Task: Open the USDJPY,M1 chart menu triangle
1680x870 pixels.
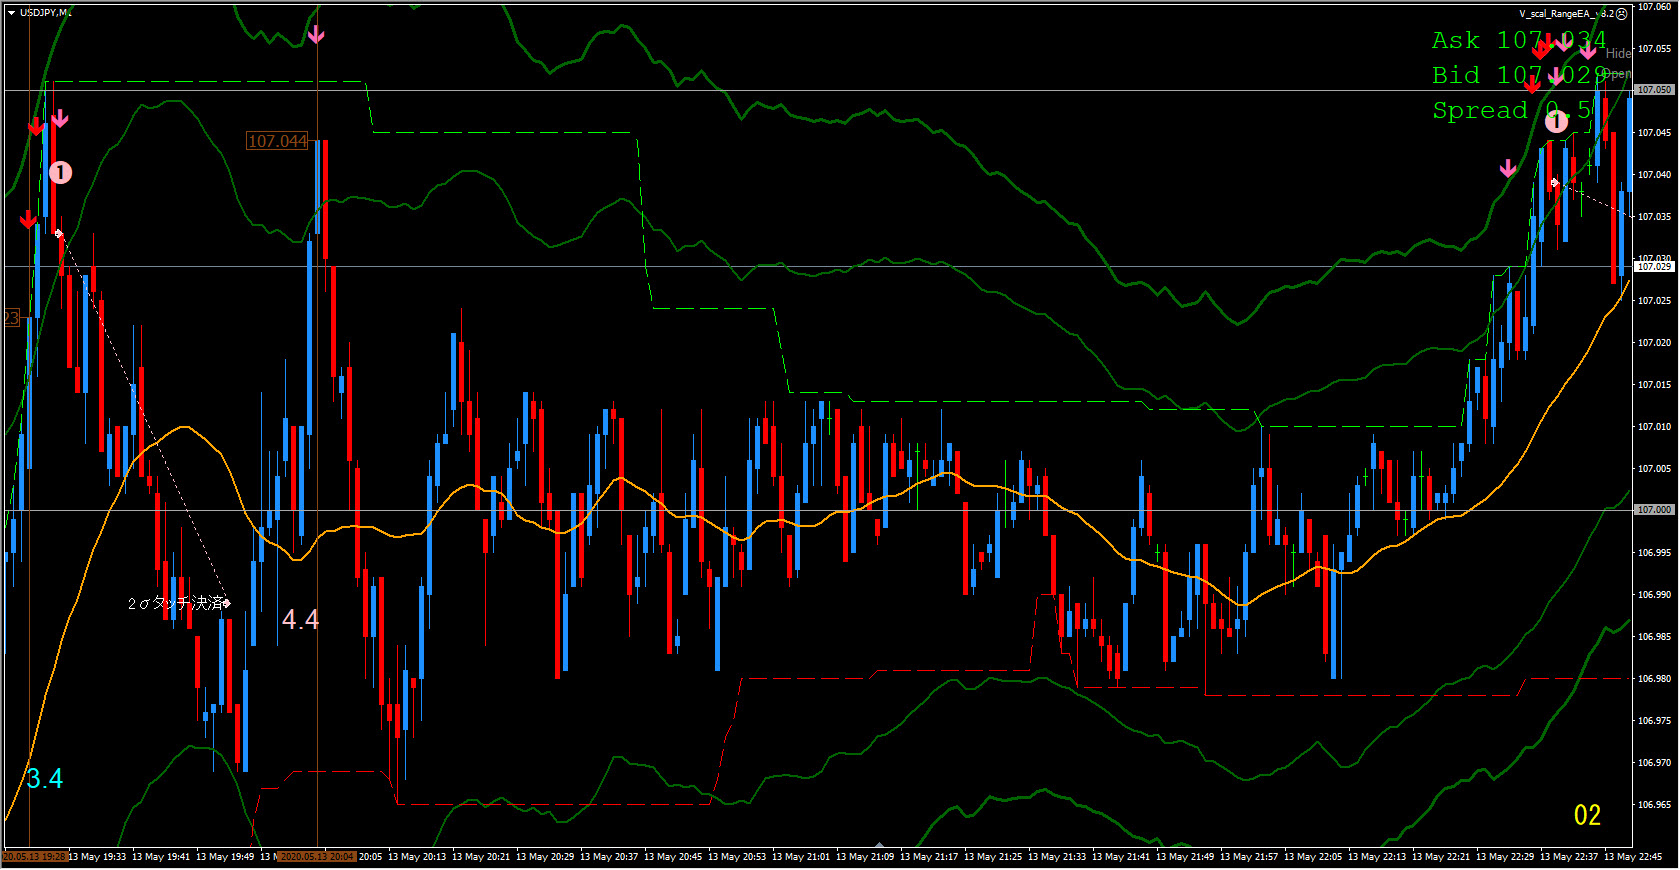Action: click(x=11, y=13)
